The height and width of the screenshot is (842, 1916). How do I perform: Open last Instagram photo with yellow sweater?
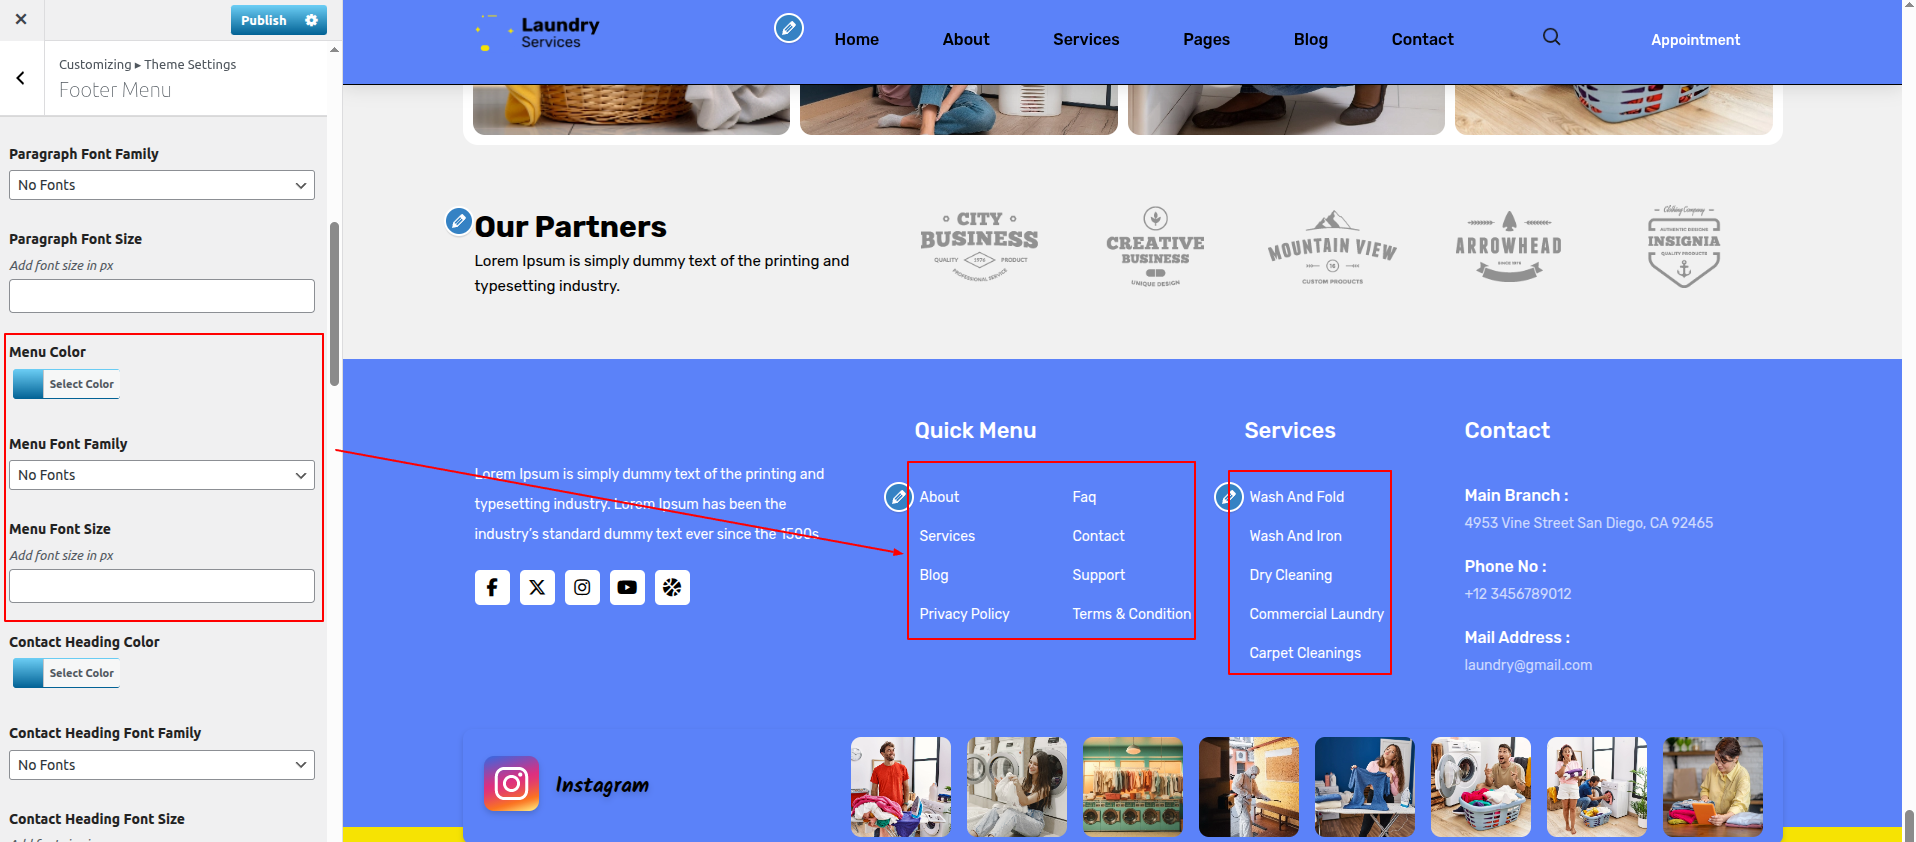point(1712,787)
